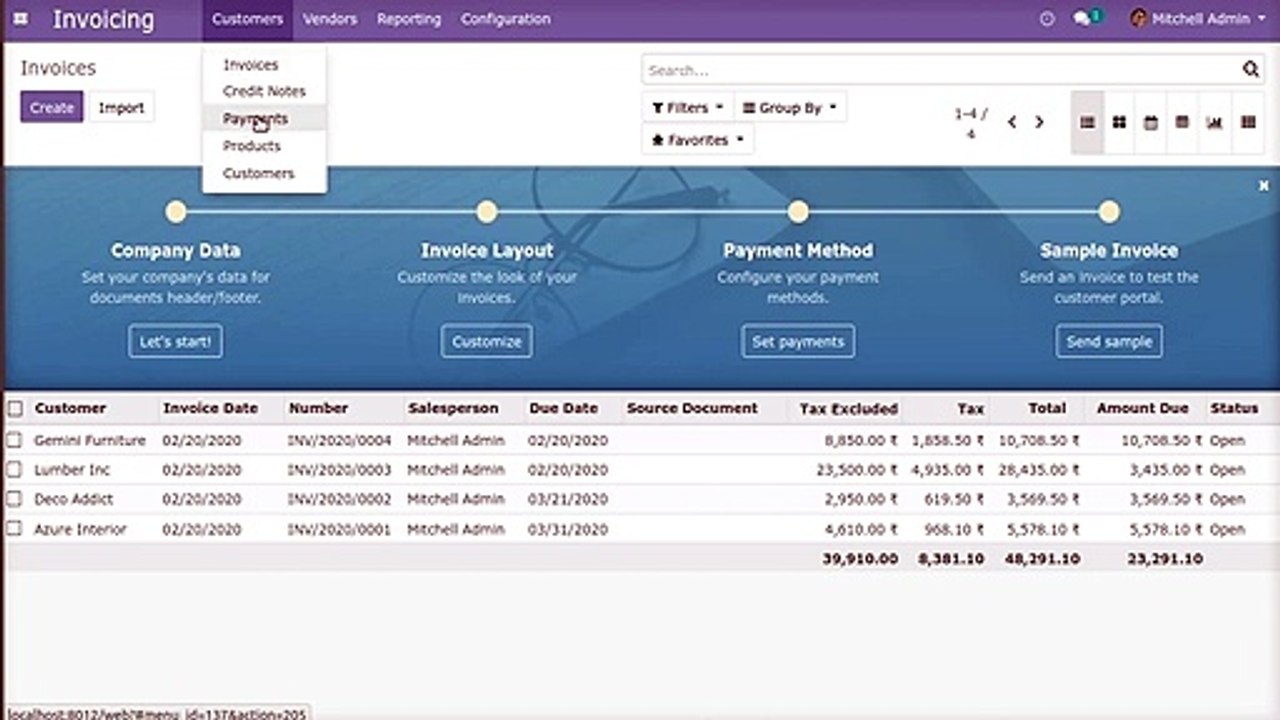Viewport: 1280px width, 720px height.
Task: Sort by Source Document column header
Action: [692, 408]
